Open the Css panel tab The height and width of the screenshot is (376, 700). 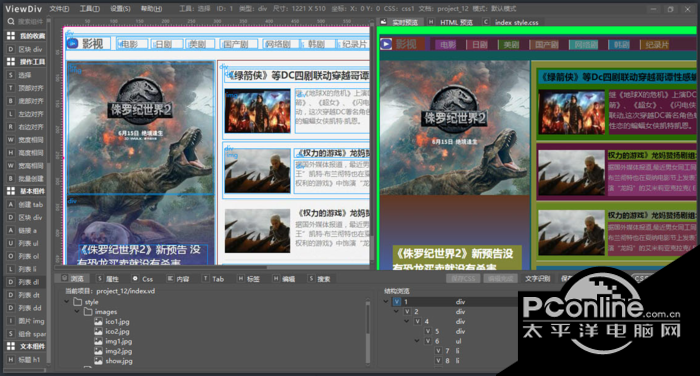(x=143, y=279)
